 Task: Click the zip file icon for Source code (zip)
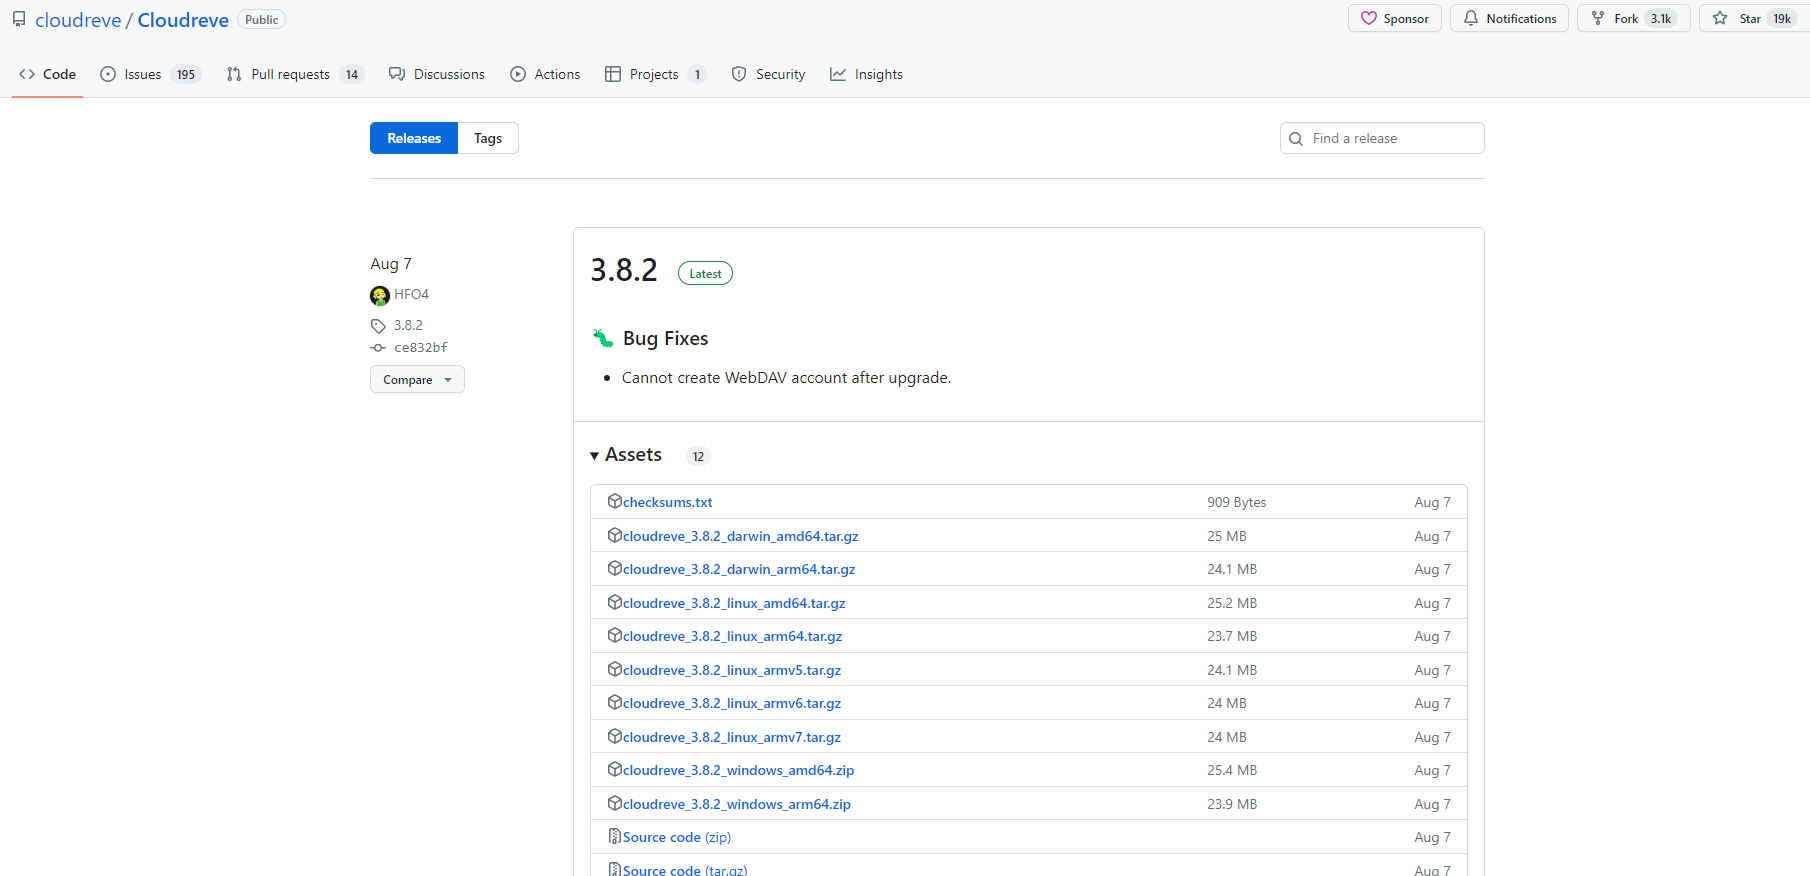point(615,836)
